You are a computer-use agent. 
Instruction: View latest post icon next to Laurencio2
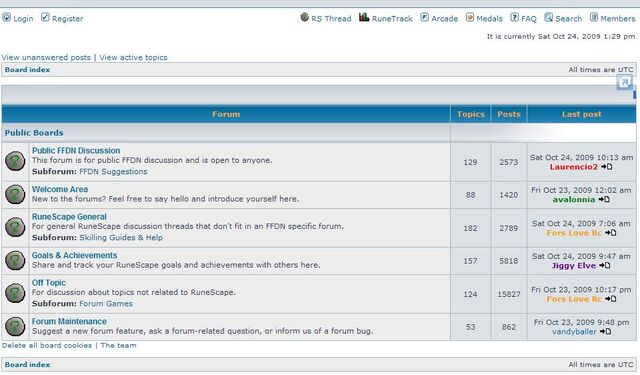tap(607, 167)
